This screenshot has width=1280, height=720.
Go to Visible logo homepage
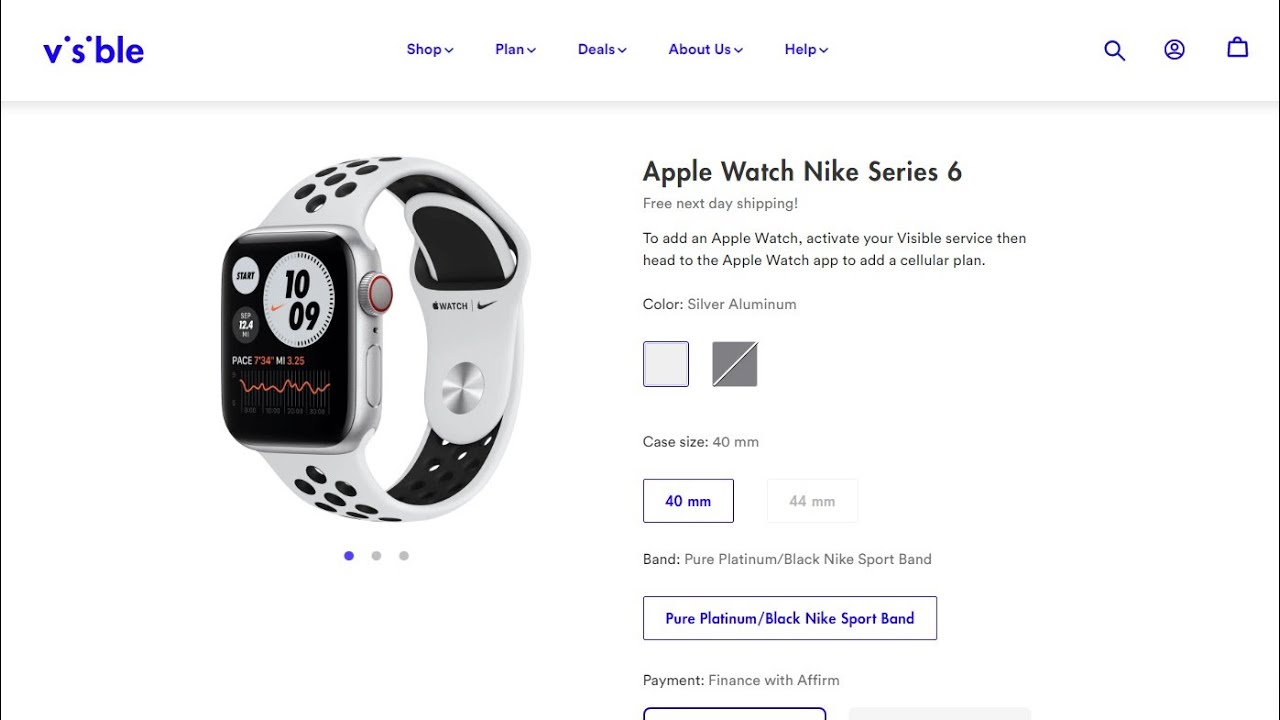[x=93, y=49]
